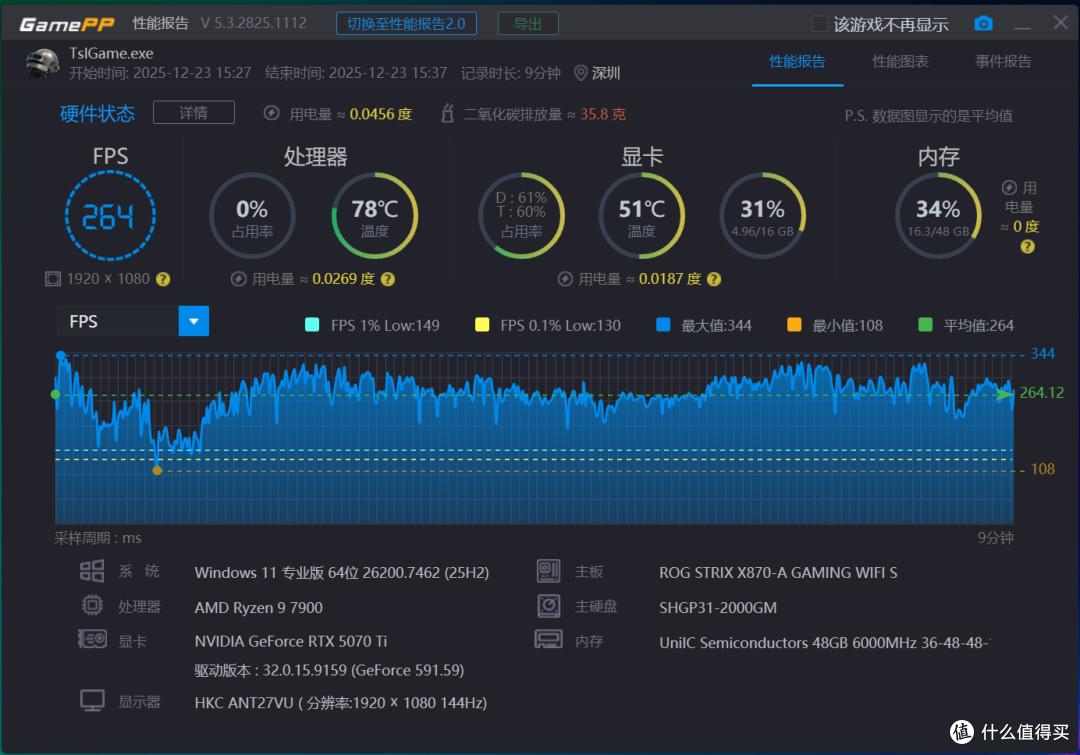1080x755 pixels.
Task: Click the motherboard icon in 主板 row
Action: [x=549, y=571]
